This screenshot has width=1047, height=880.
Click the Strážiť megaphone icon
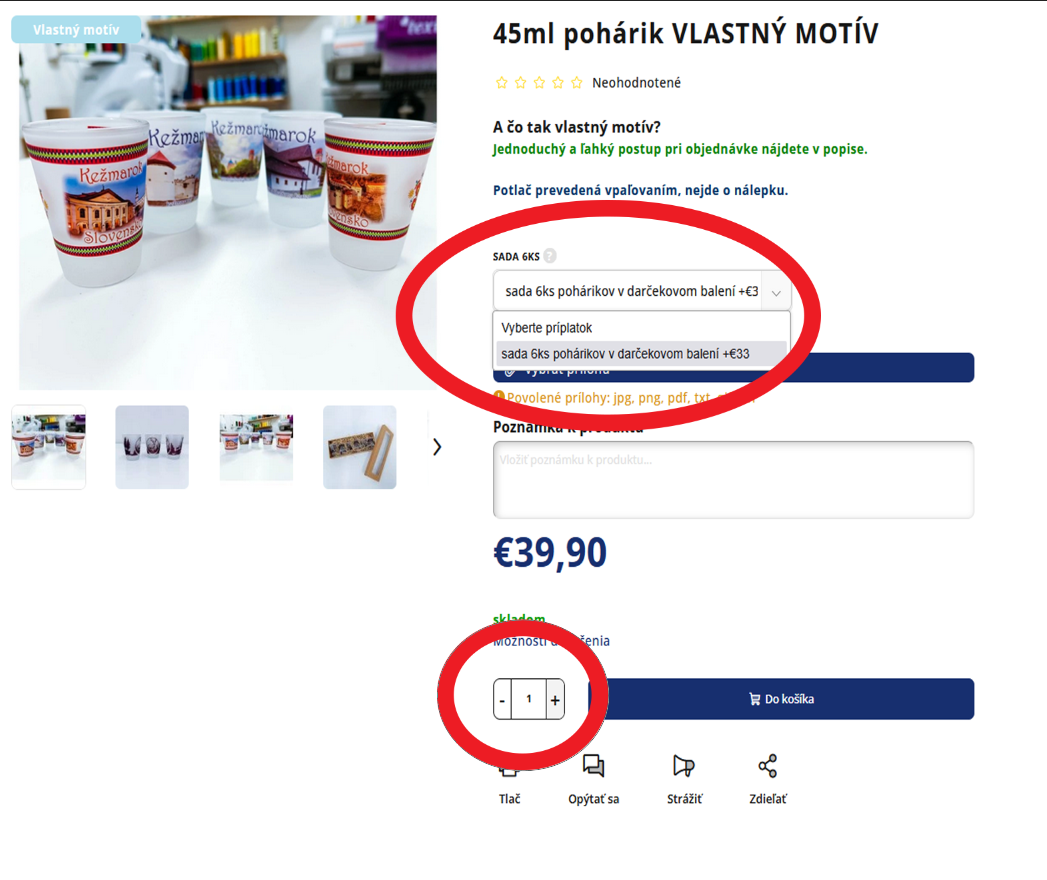(x=684, y=766)
